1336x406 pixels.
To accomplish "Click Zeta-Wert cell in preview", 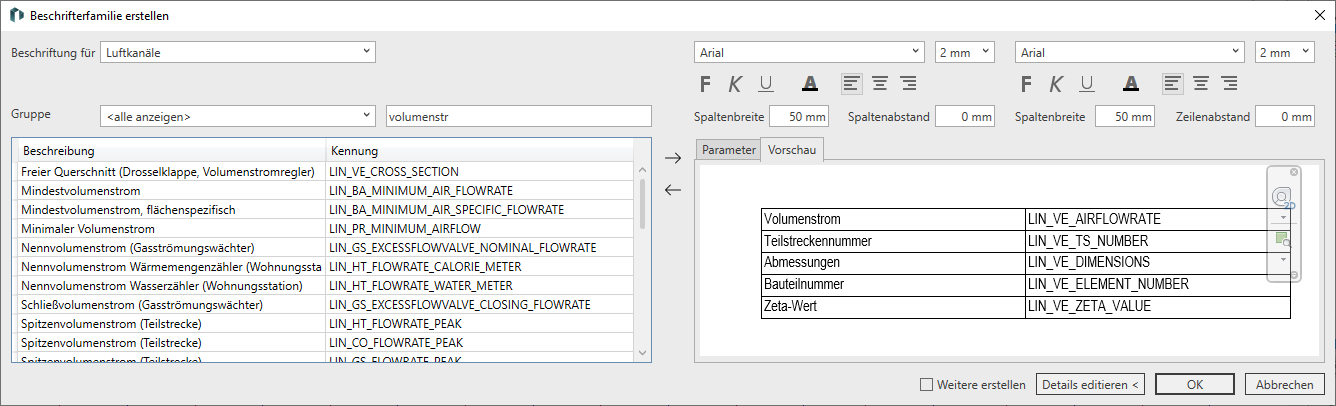I will coord(893,306).
